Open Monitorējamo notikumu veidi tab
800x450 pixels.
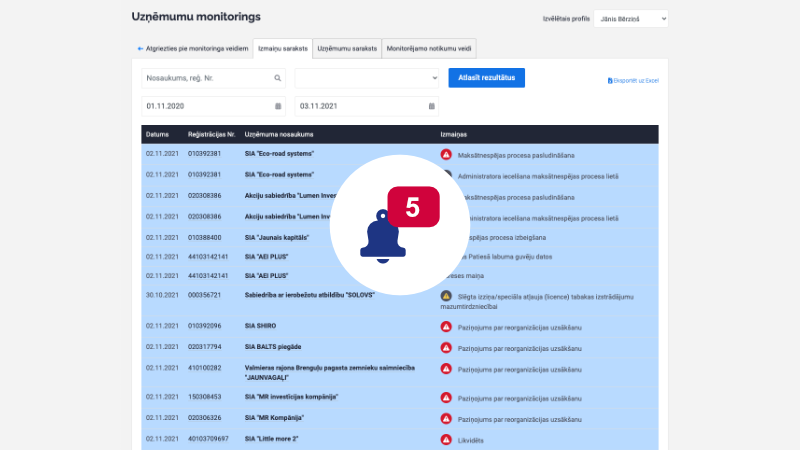click(x=429, y=48)
